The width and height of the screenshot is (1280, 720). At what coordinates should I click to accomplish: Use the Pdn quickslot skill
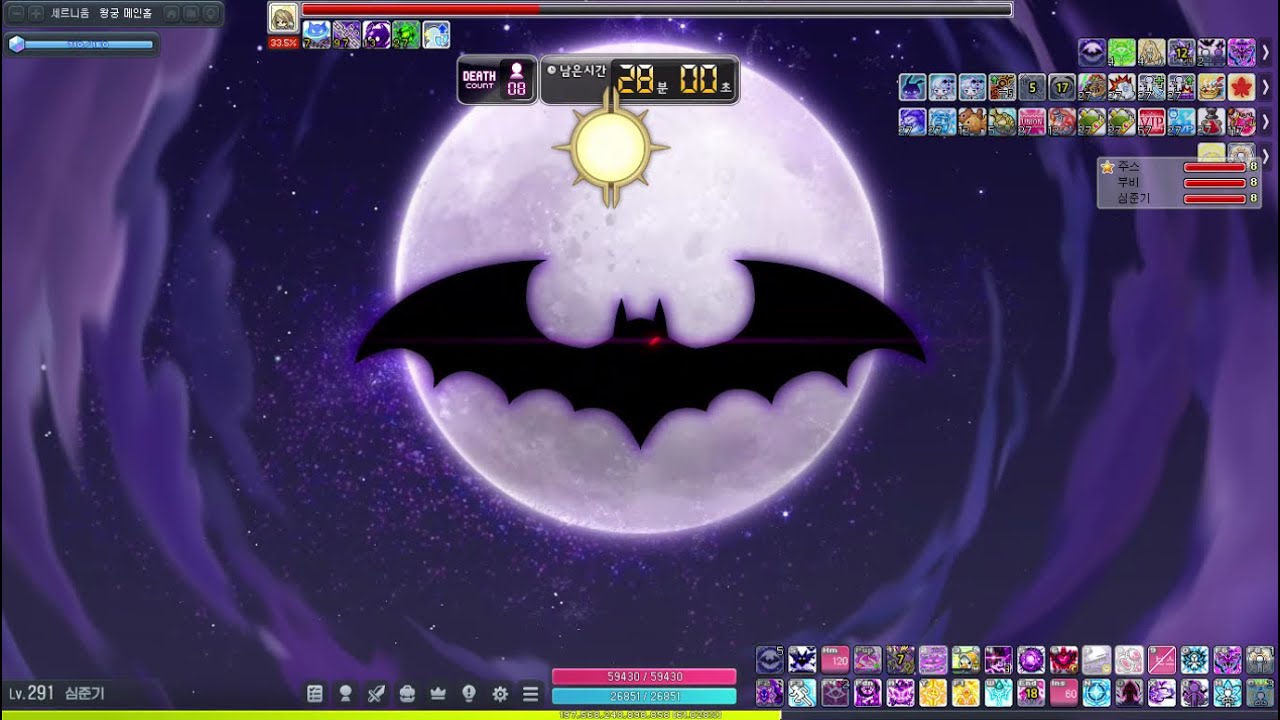pos(868,693)
